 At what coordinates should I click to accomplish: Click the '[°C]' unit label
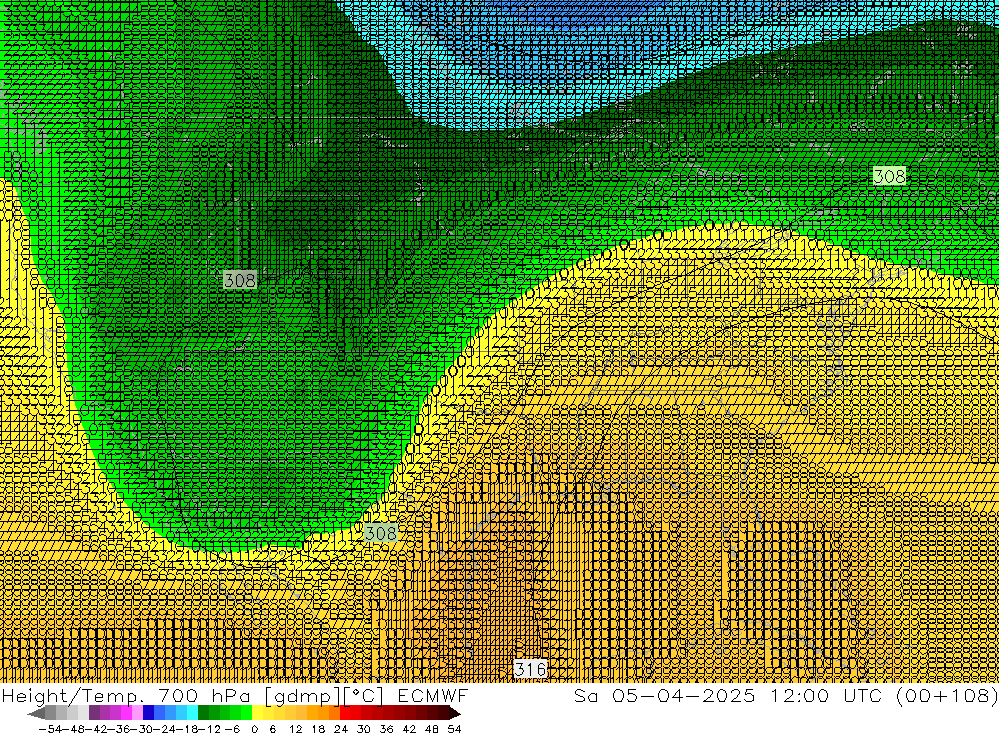tap(364, 695)
